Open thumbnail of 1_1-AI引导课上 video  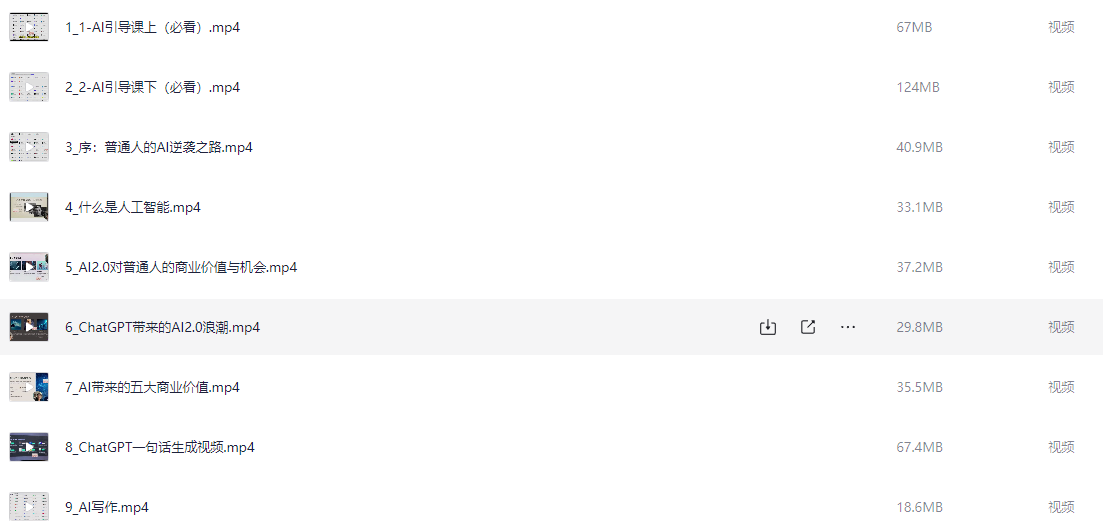pyautogui.click(x=29, y=27)
